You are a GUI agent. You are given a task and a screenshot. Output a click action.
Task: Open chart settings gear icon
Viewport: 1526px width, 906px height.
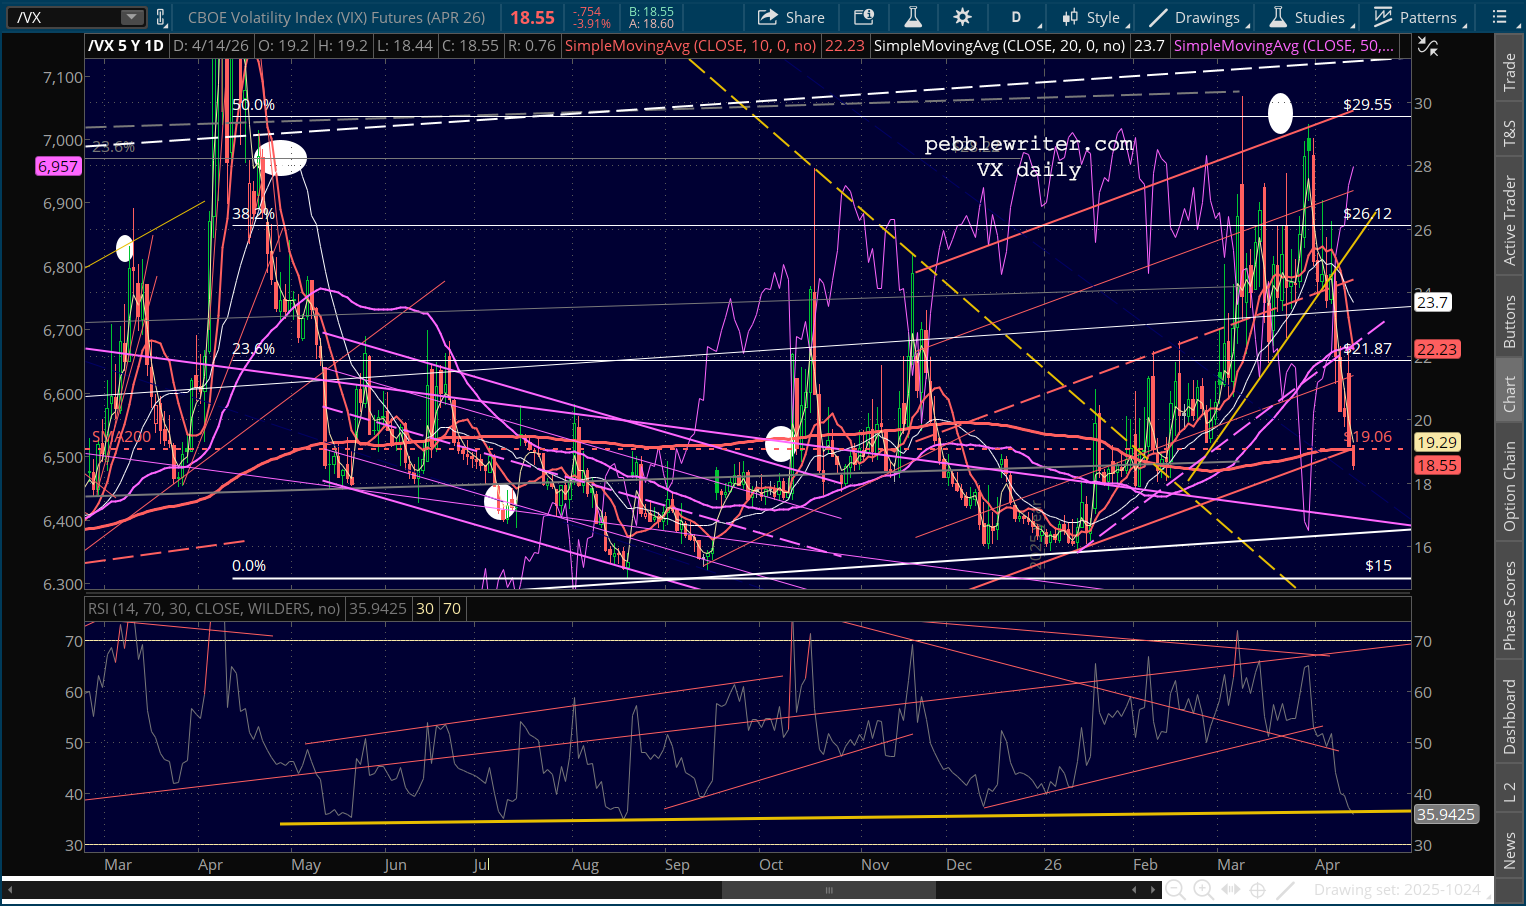point(962,17)
